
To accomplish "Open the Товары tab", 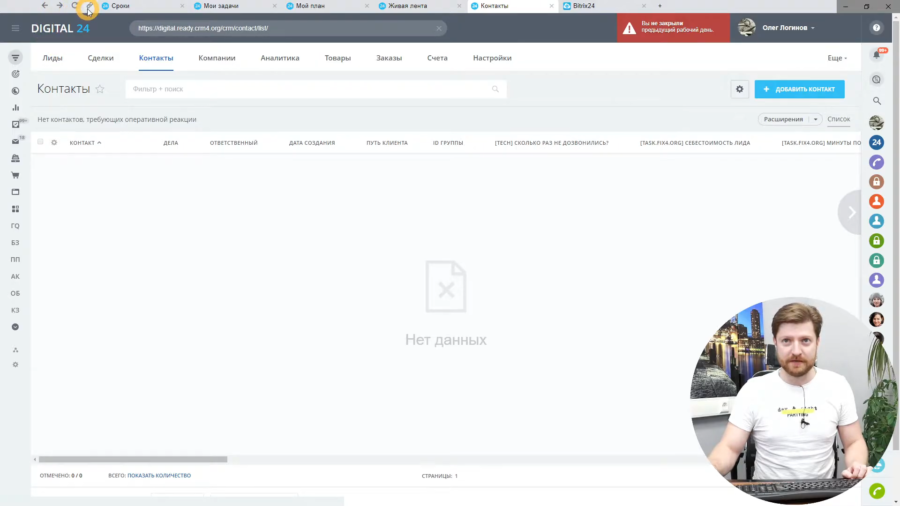I will click(x=338, y=58).
